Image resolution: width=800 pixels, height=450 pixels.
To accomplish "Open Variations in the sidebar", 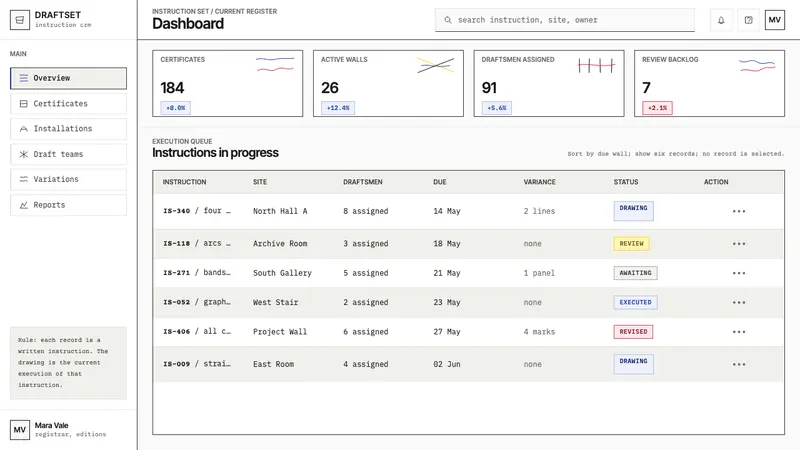I will tap(68, 179).
